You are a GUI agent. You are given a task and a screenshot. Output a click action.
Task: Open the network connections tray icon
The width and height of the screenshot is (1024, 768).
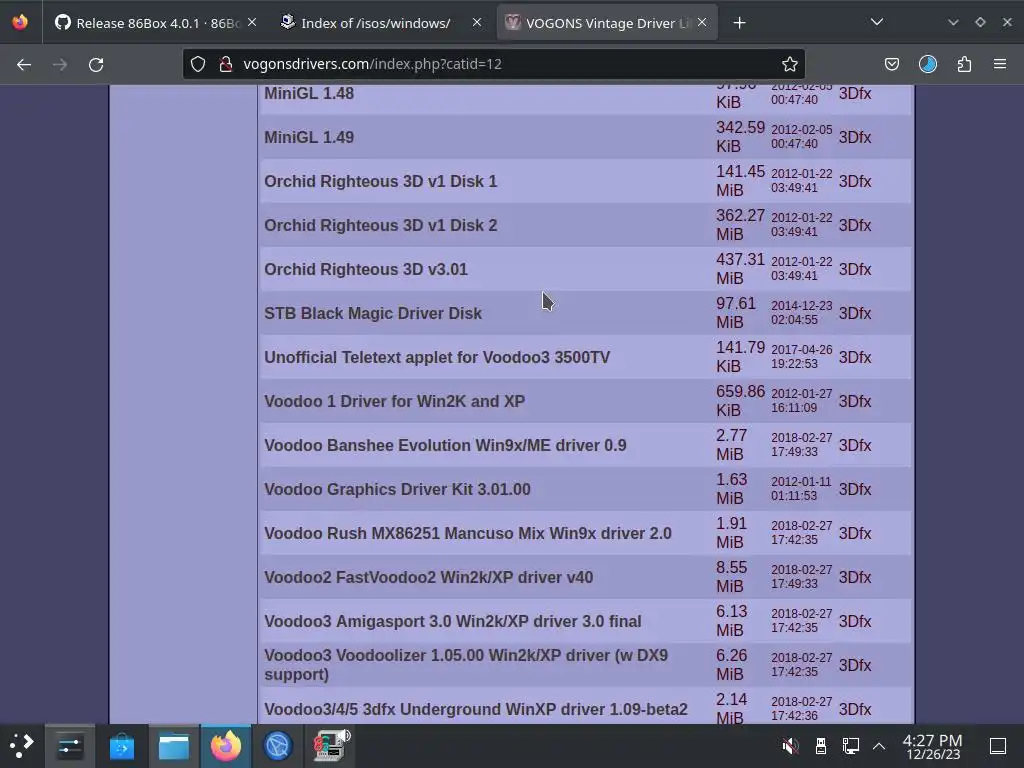(x=850, y=746)
